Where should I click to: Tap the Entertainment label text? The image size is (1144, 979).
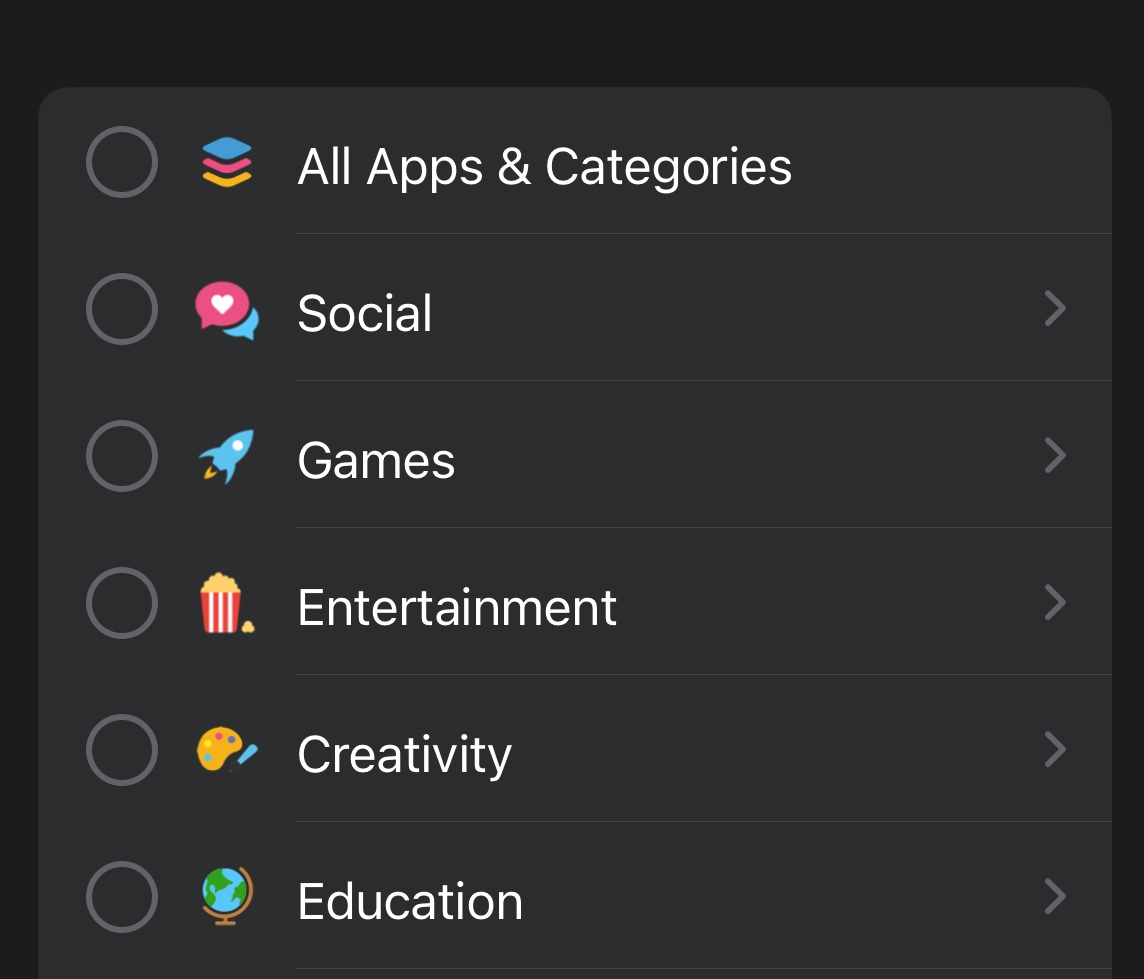[457, 607]
